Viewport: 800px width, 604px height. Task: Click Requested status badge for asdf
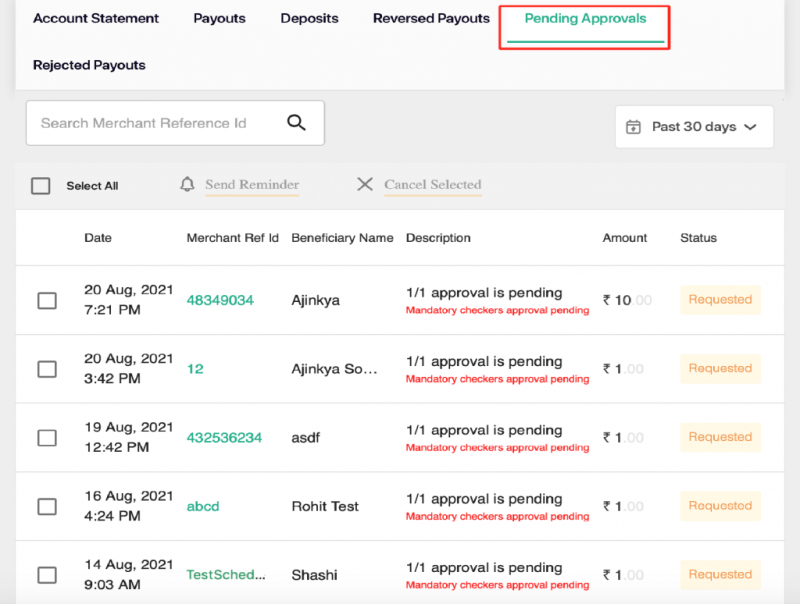(720, 437)
